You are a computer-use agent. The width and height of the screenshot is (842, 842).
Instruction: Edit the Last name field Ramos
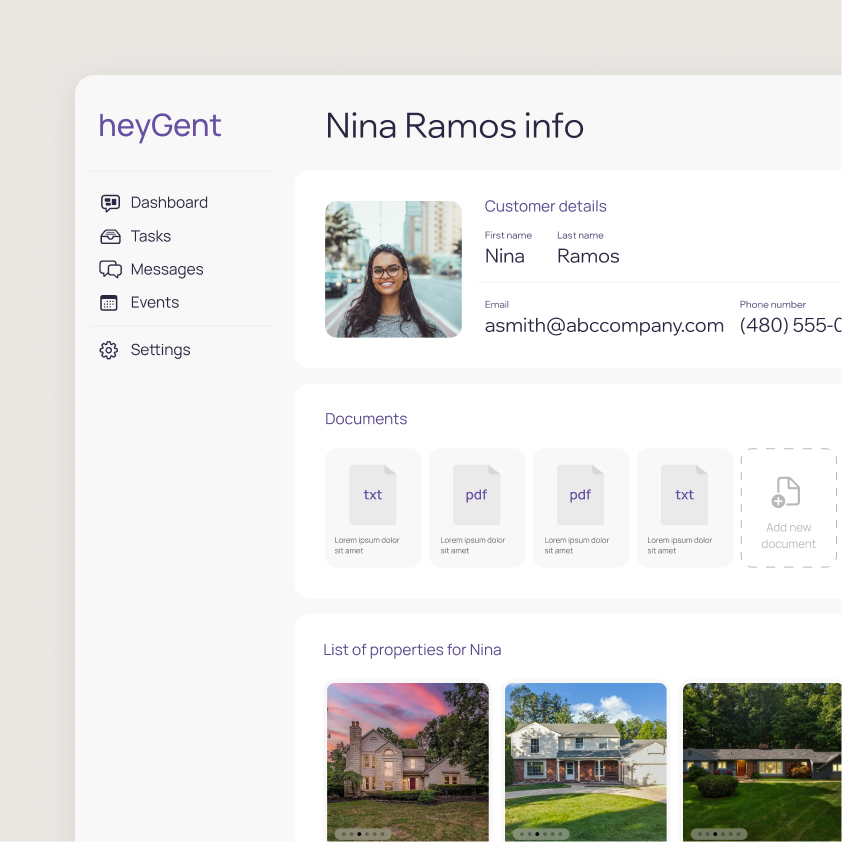point(588,256)
